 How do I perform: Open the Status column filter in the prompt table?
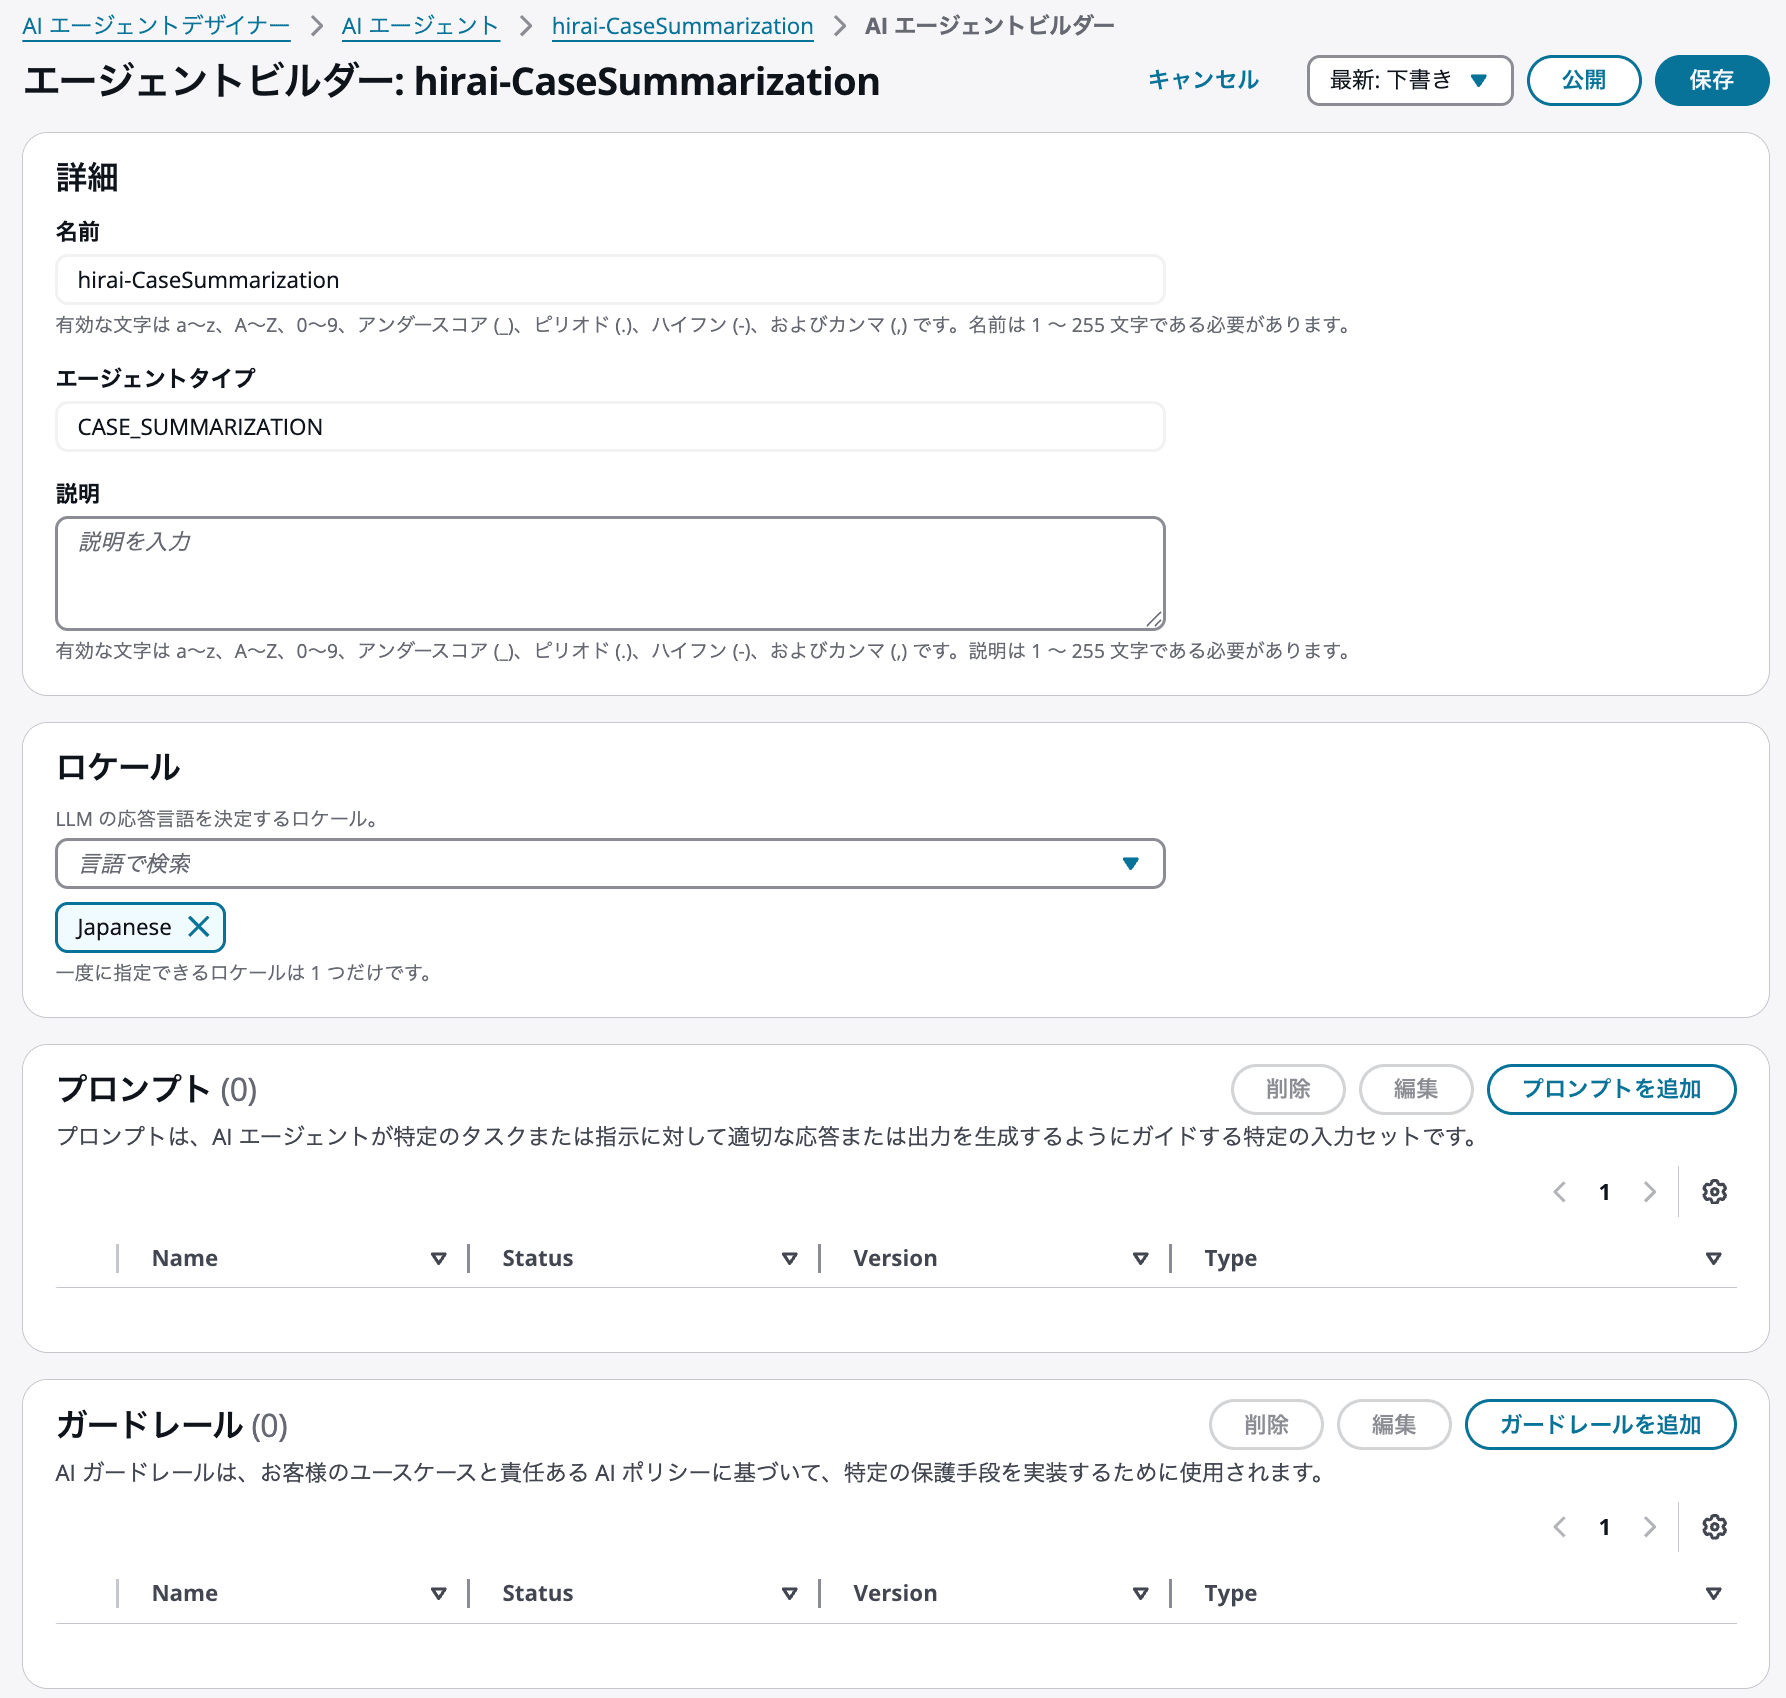pyautogui.click(x=790, y=1258)
